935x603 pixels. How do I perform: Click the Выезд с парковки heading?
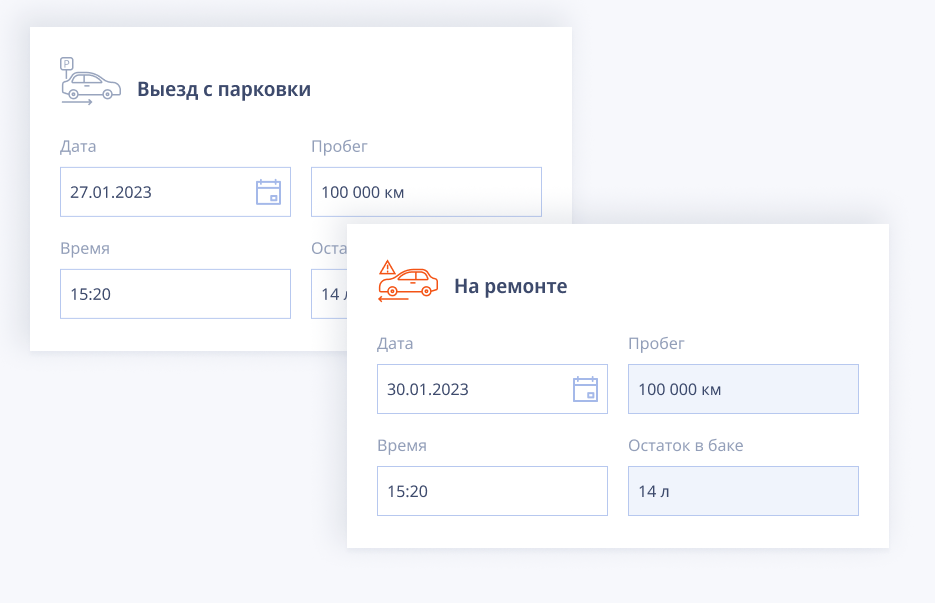click(224, 89)
